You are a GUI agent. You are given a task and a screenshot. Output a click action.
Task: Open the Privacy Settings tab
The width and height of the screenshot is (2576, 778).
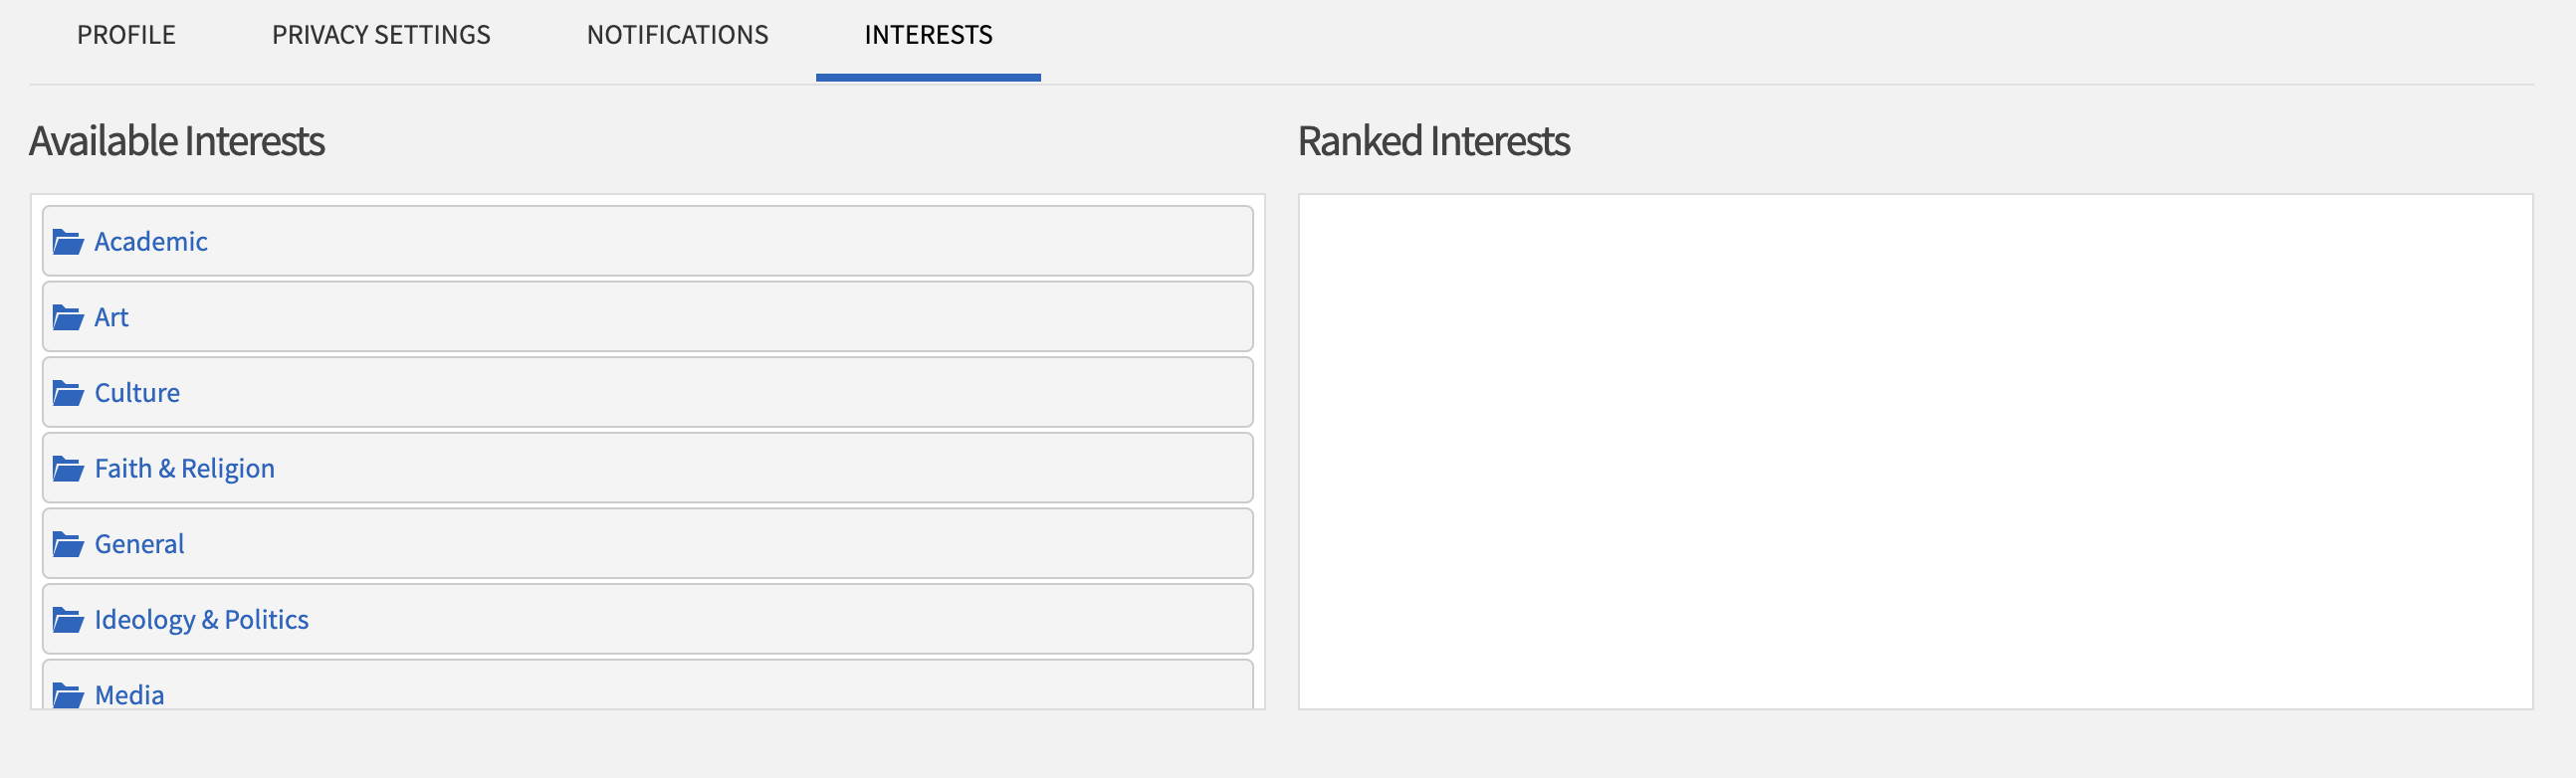(x=381, y=35)
